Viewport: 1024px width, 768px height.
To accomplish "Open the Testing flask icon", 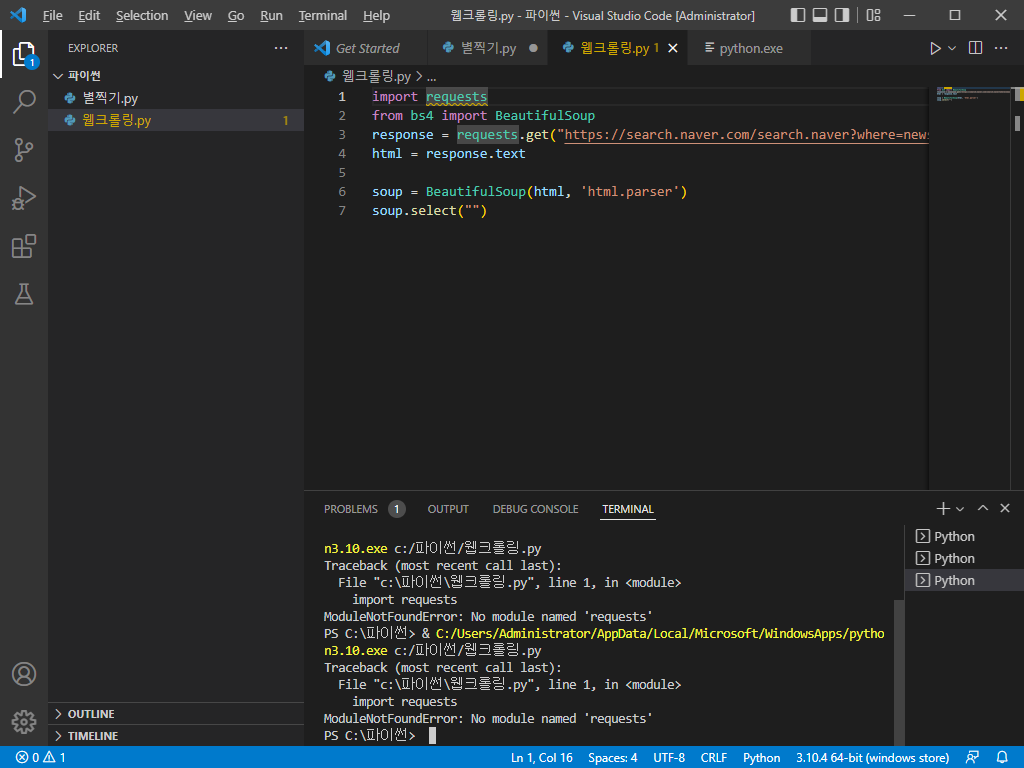I will pos(24,295).
